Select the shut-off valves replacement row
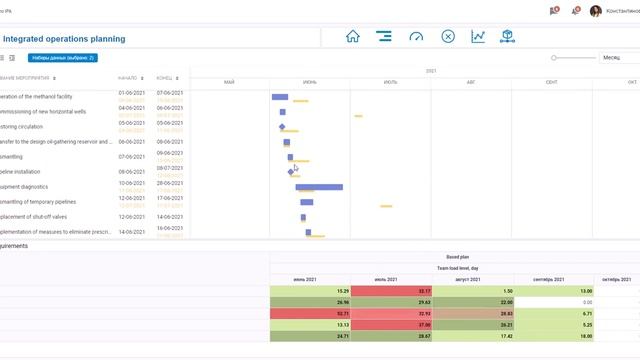640x360 pixels. [x=94, y=217]
